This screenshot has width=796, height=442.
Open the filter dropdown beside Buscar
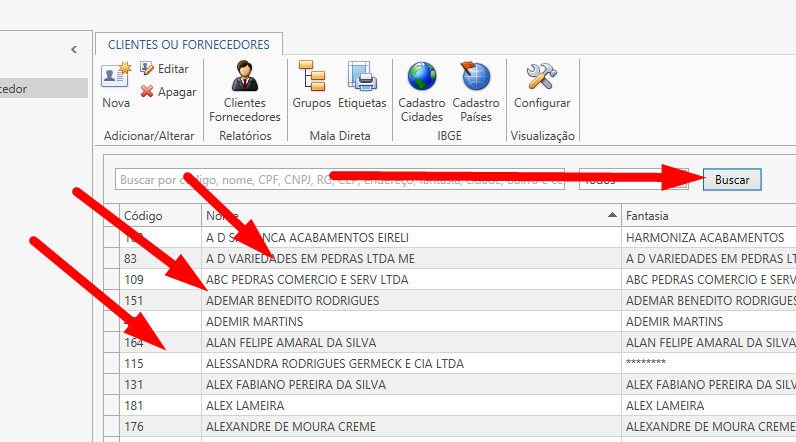635,180
